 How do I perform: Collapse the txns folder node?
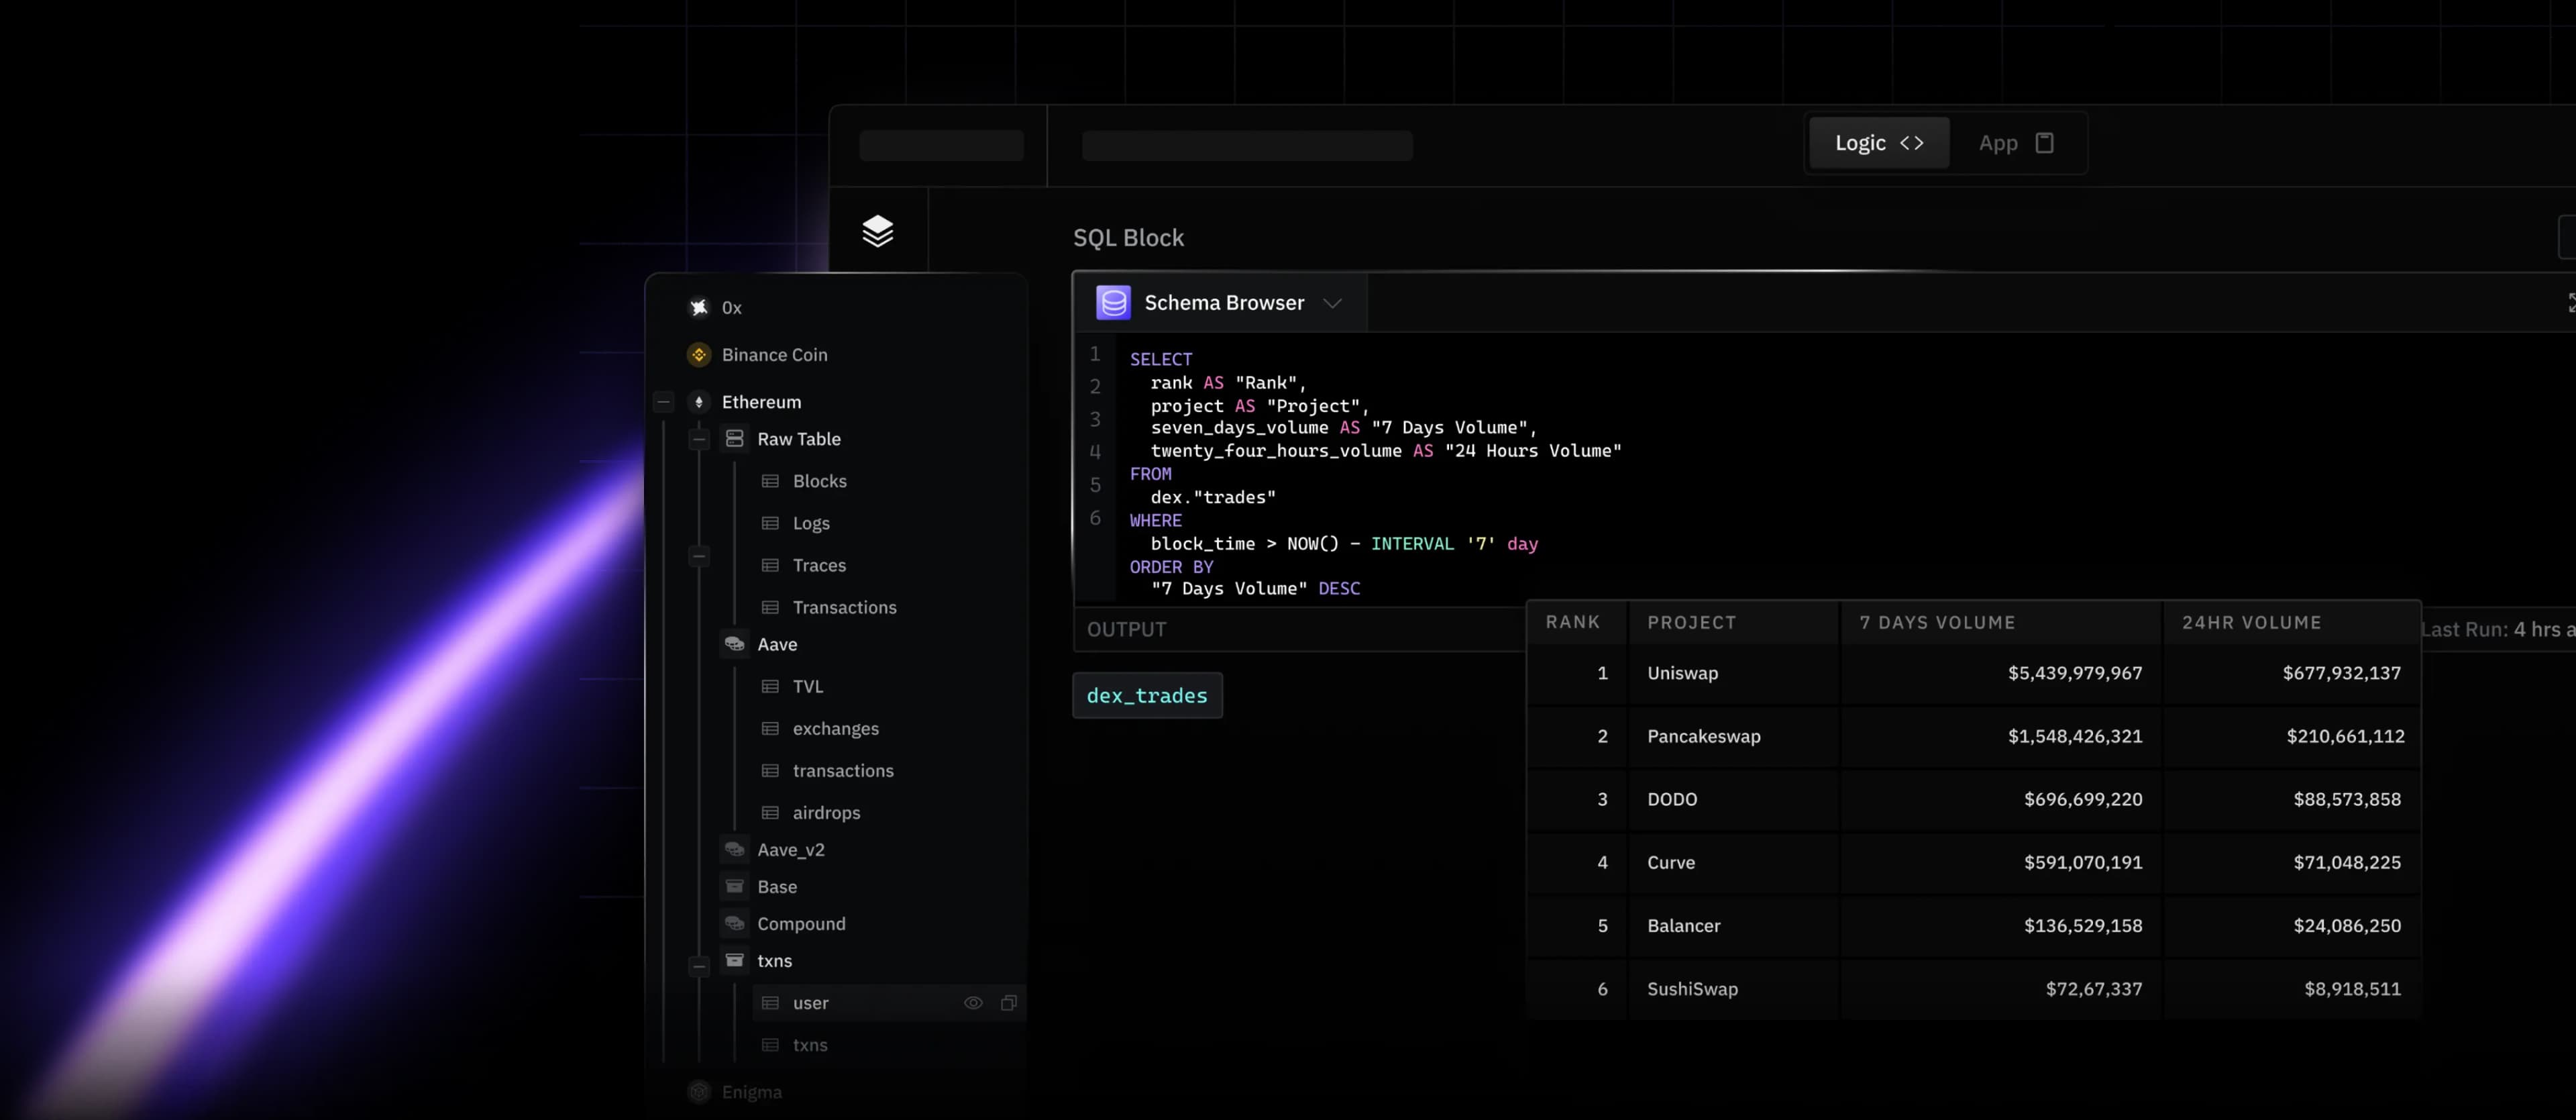699,966
